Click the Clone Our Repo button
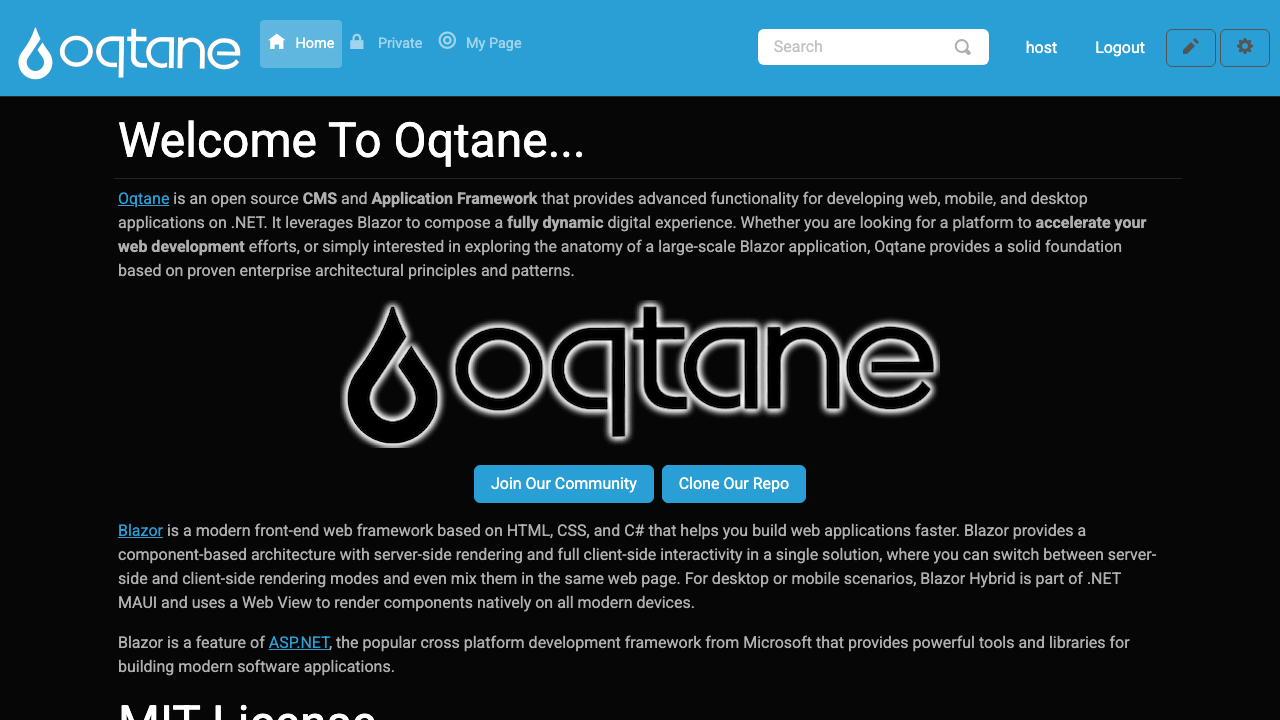Viewport: 1280px width, 720px height. coord(734,484)
